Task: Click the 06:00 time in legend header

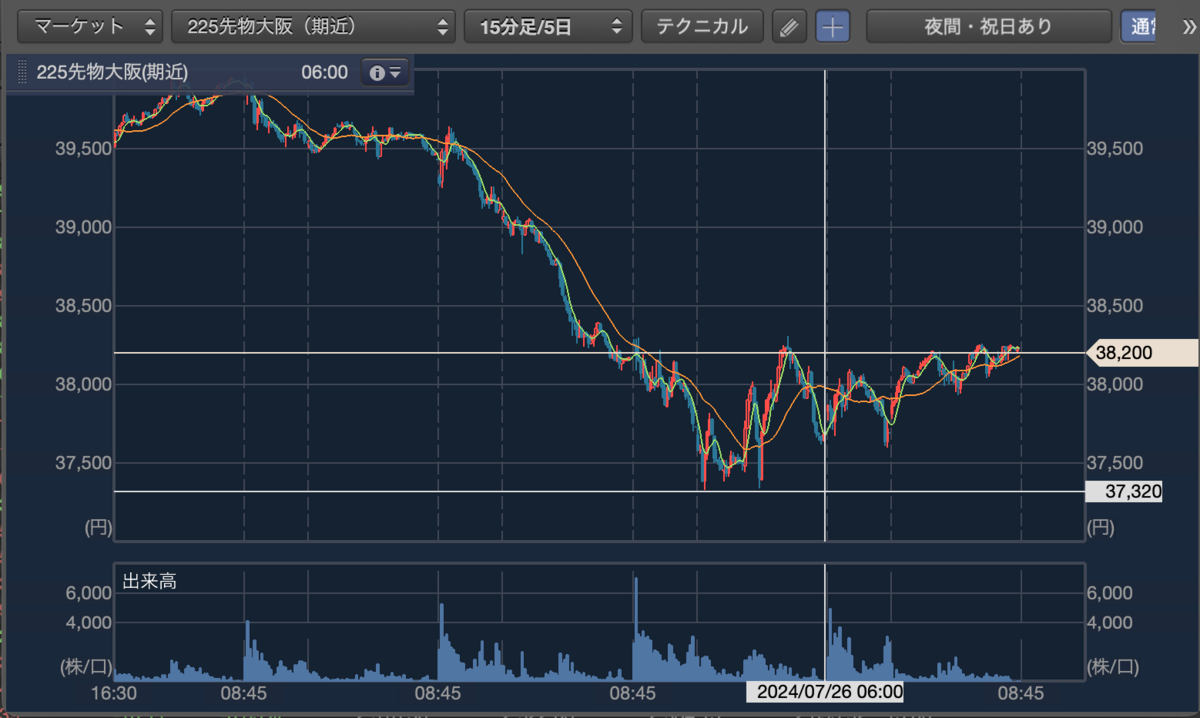Action: click(x=324, y=73)
